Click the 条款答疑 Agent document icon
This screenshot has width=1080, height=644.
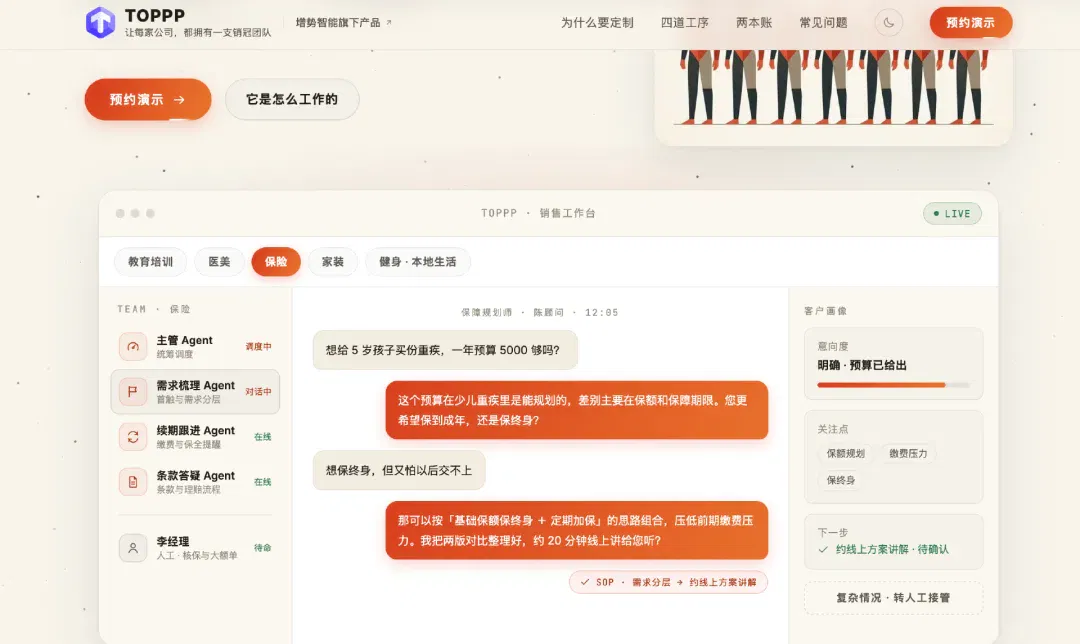pyautogui.click(x=133, y=481)
